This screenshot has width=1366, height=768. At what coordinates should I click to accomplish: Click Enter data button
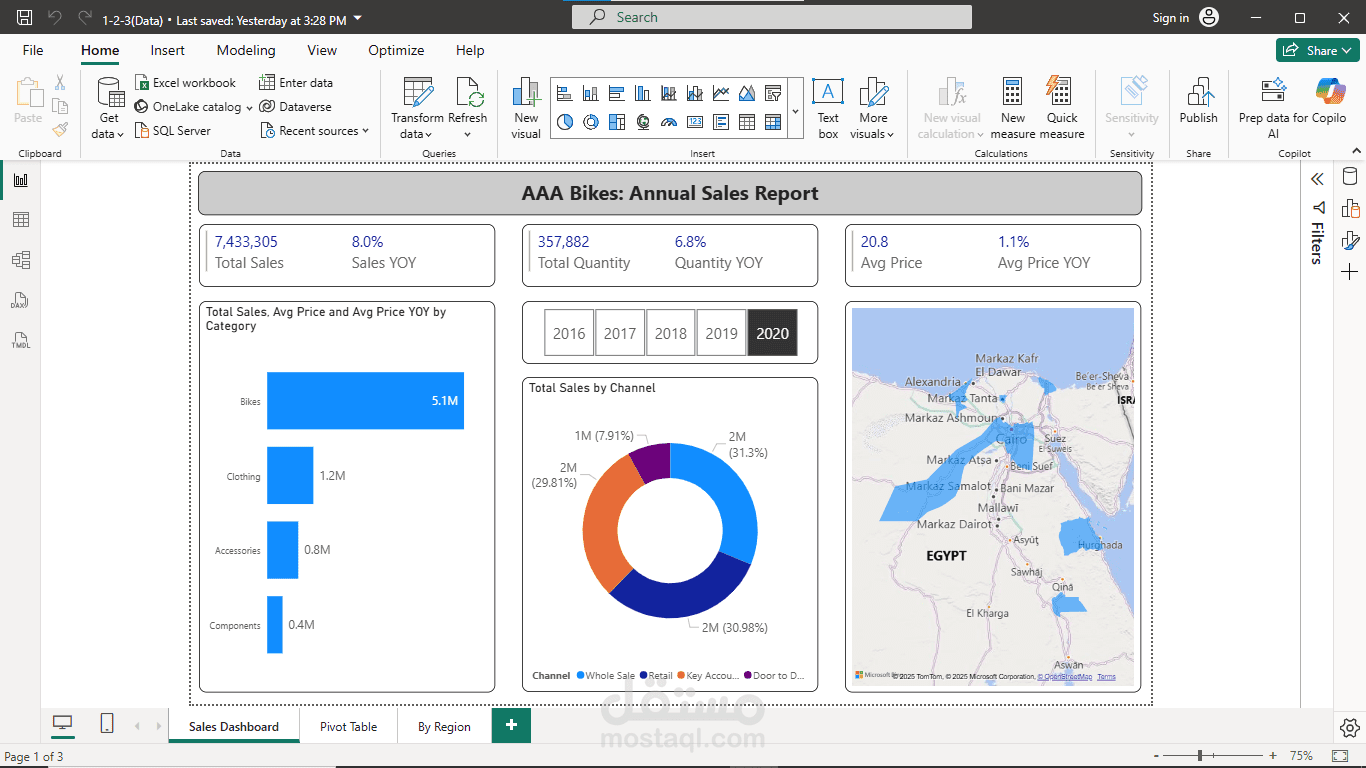click(x=296, y=83)
